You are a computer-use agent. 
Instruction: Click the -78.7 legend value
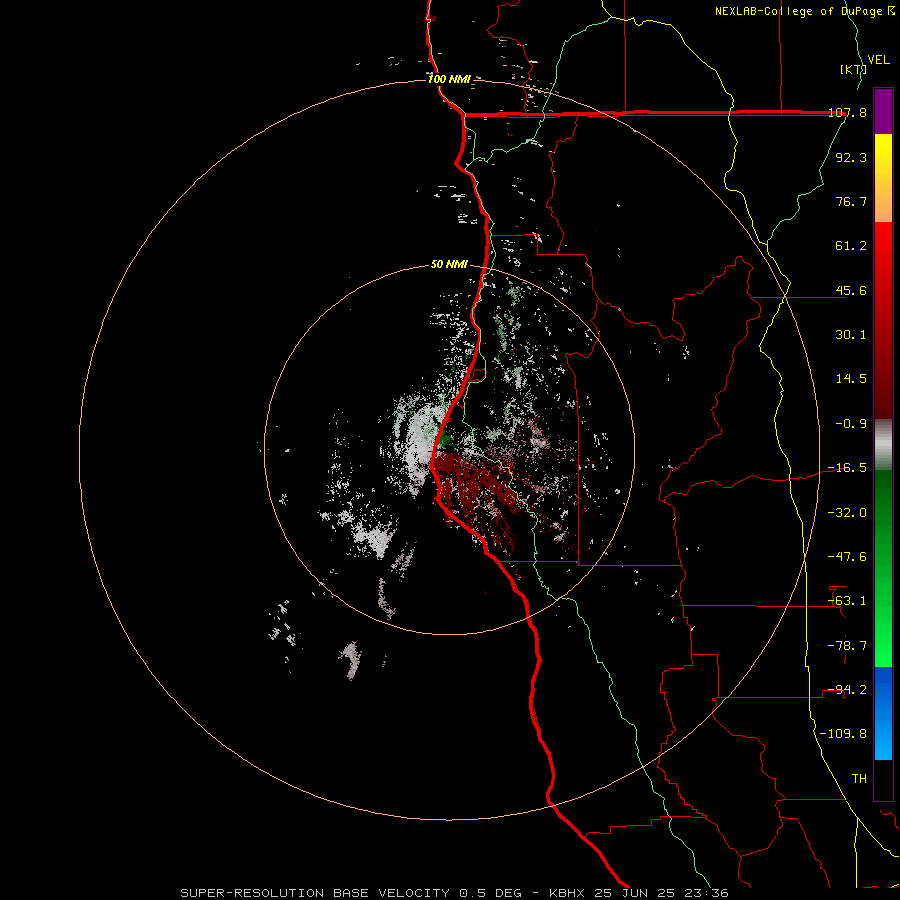click(847, 646)
